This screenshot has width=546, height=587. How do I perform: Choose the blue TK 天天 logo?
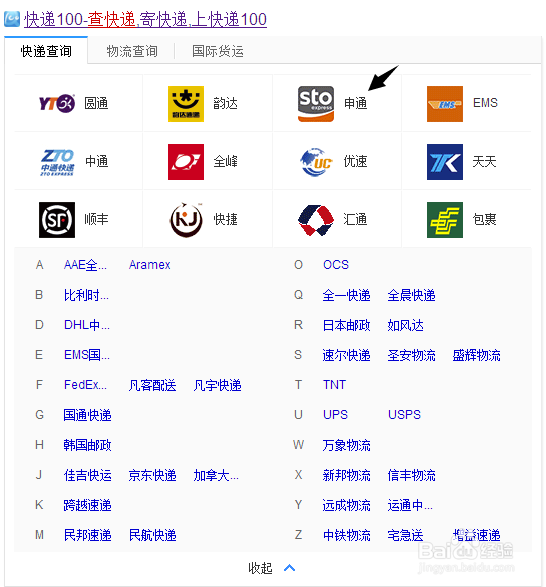pos(445,162)
